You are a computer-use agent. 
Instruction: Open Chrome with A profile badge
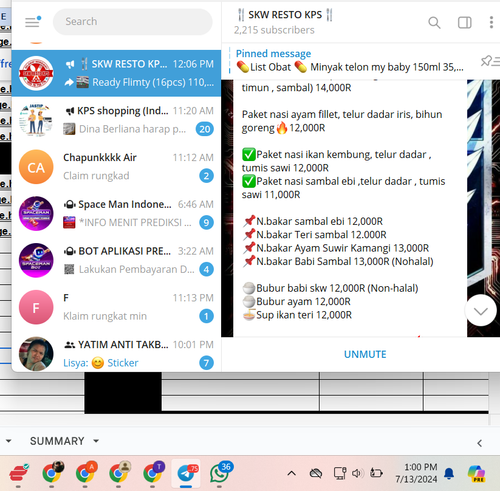tap(85, 473)
